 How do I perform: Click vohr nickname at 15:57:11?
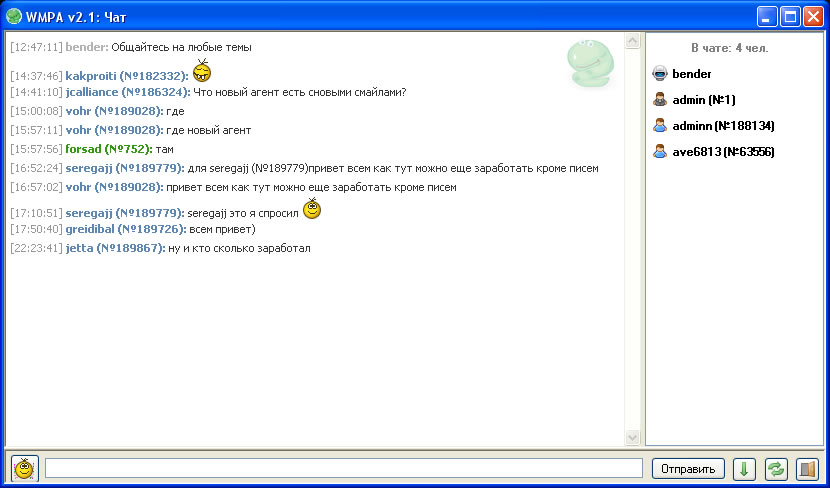tap(114, 130)
